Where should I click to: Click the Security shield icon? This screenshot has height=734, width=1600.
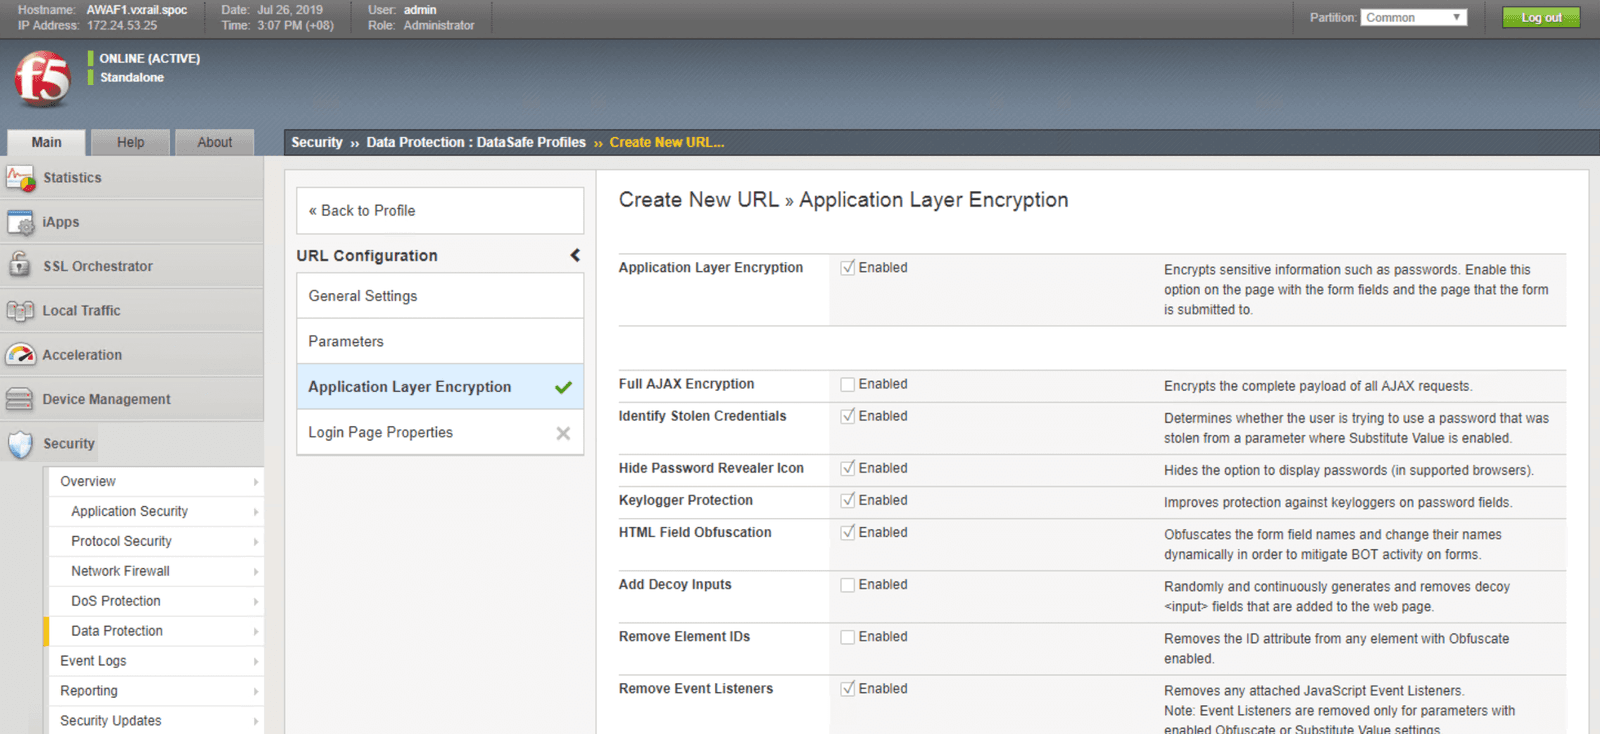pyautogui.click(x=20, y=444)
